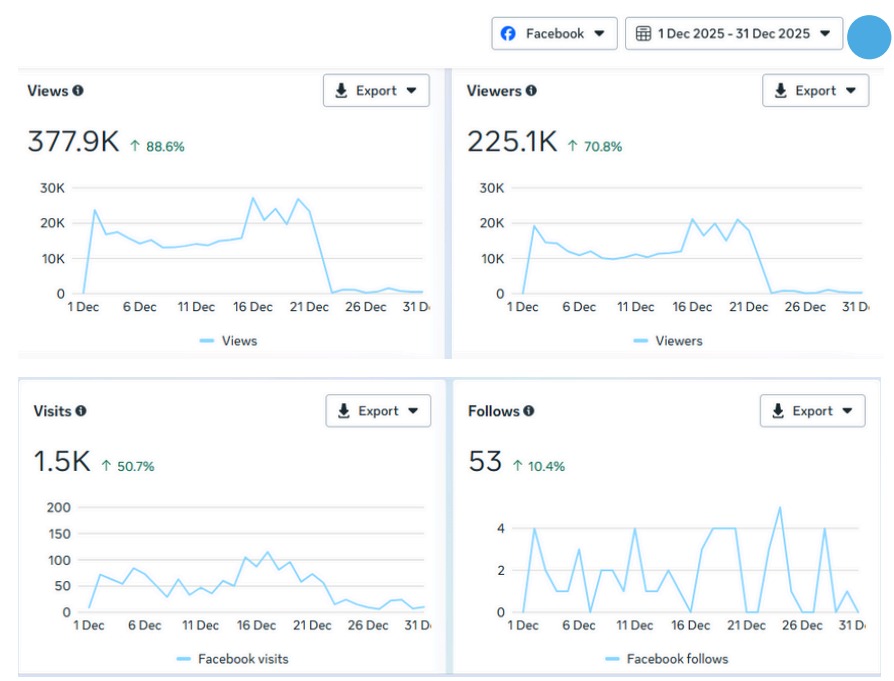This screenshot has width=894, height=681.
Task: Toggle the Viewers legend series
Action: point(668,341)
